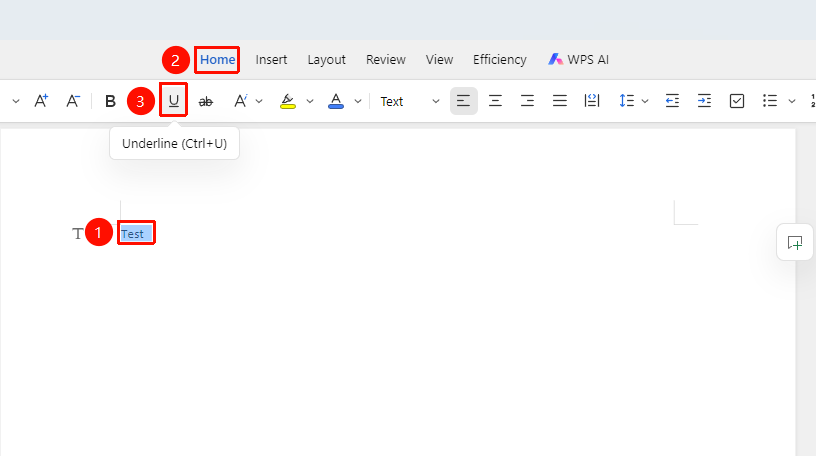Open bullet list style dropdown
Viewport: 816px width, 456px height.
coord(792,102)
